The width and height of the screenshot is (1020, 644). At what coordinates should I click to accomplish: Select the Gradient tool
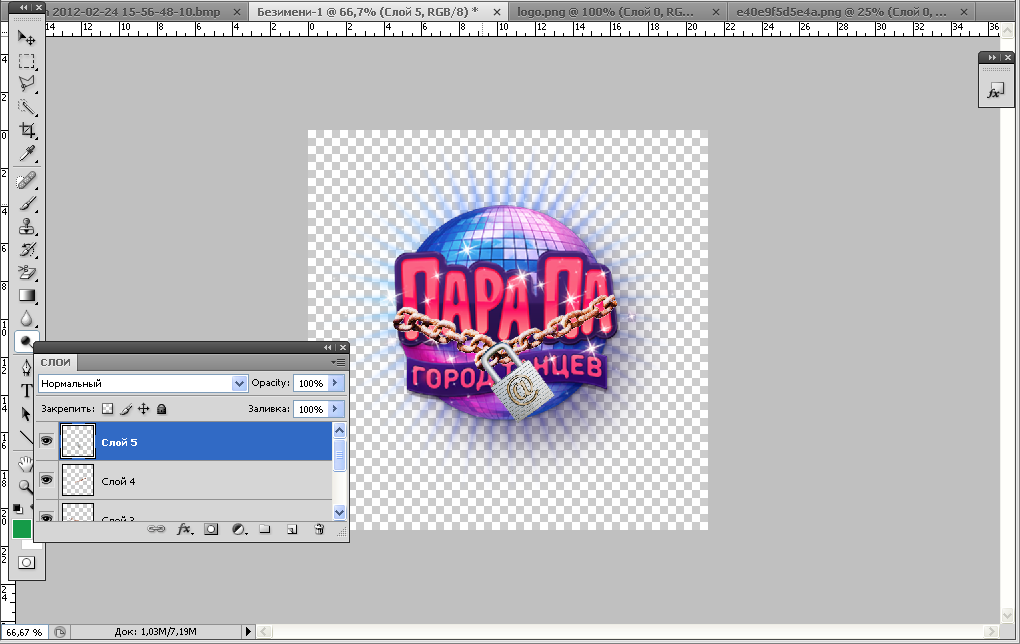coord(26,296)
